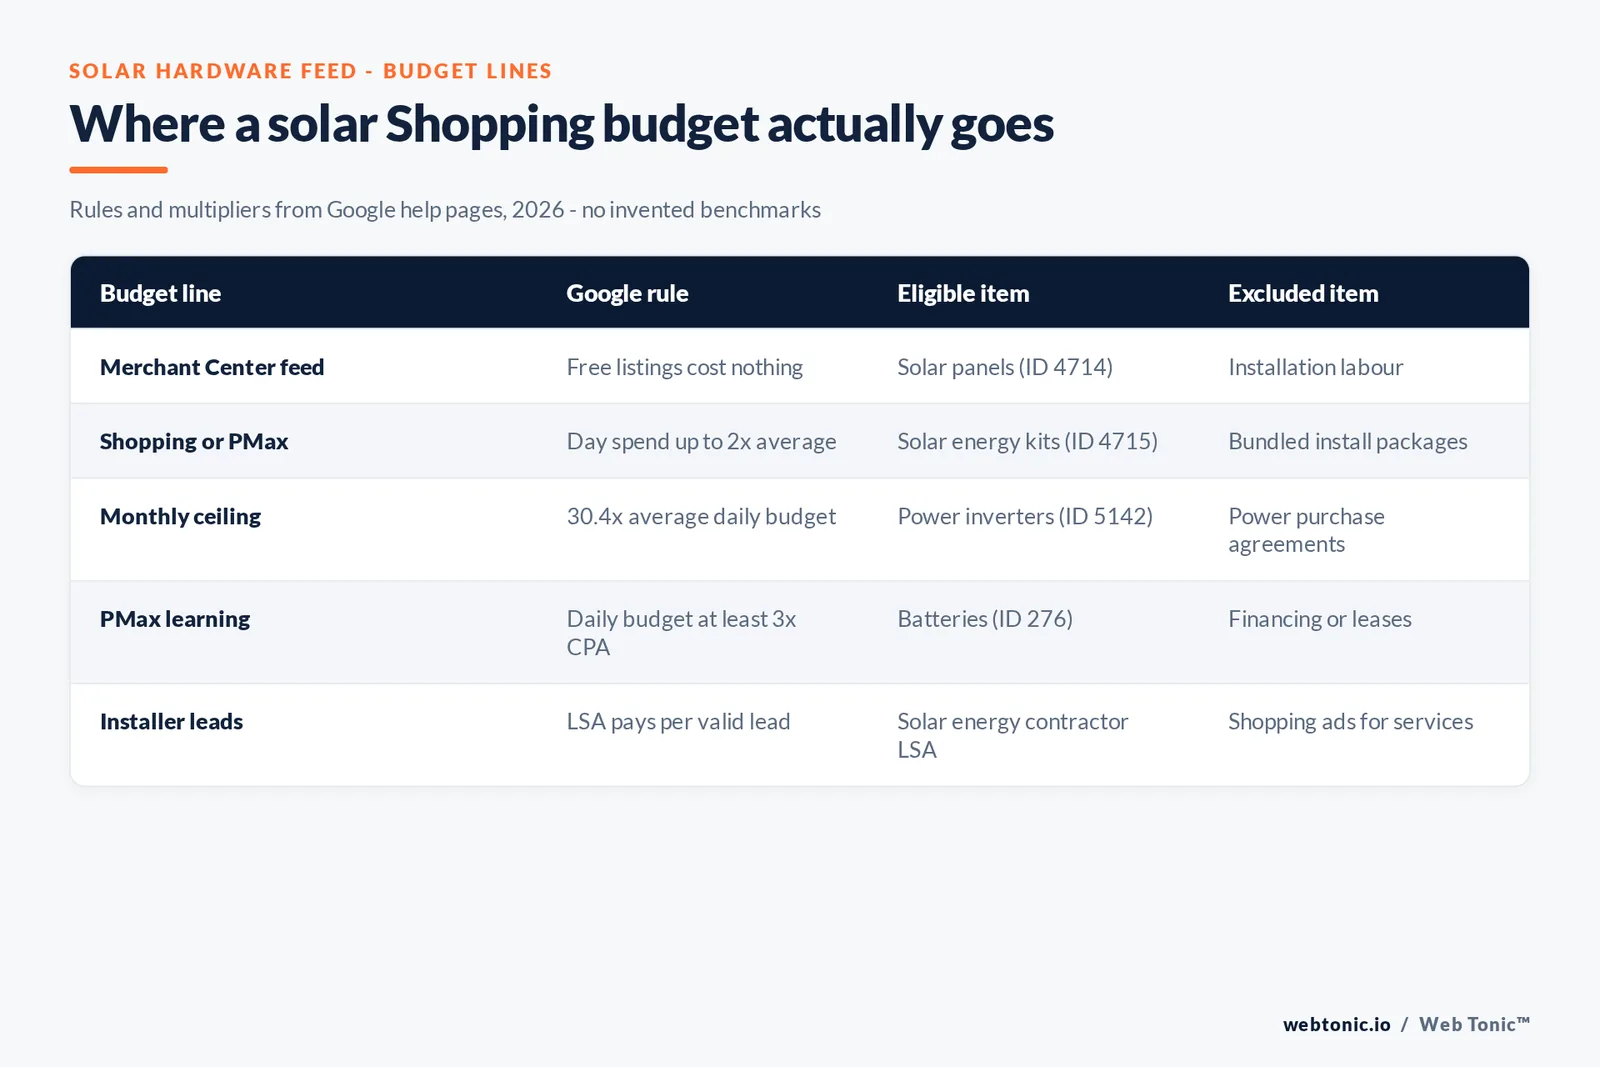Click the 'Free listings cost nothing' cell

(x=685, y=367)
